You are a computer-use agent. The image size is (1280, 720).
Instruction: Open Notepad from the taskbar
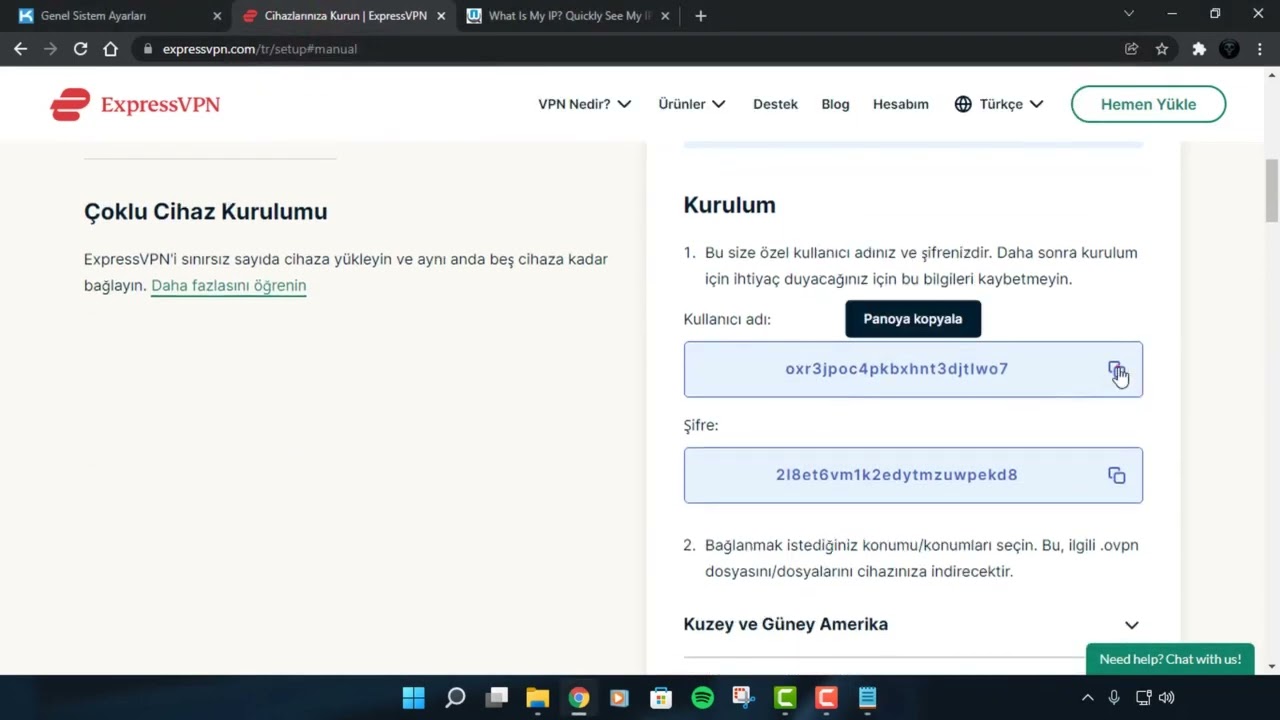(x=867, y=698)
